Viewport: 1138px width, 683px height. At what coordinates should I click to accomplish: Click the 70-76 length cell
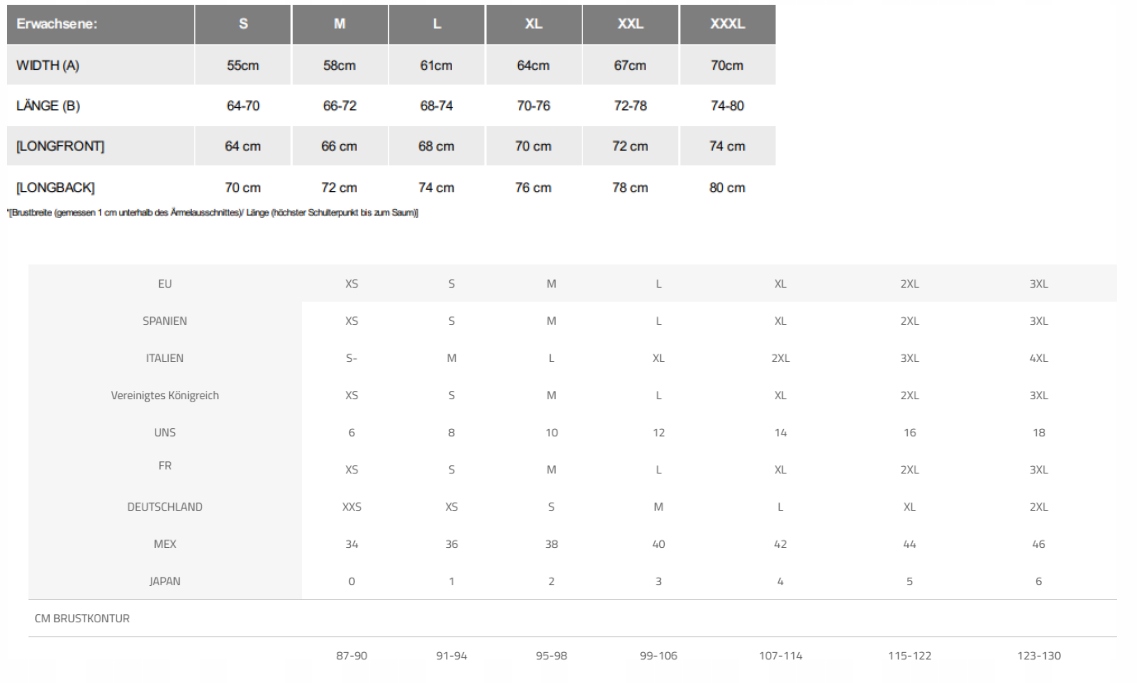pos(533,106)
